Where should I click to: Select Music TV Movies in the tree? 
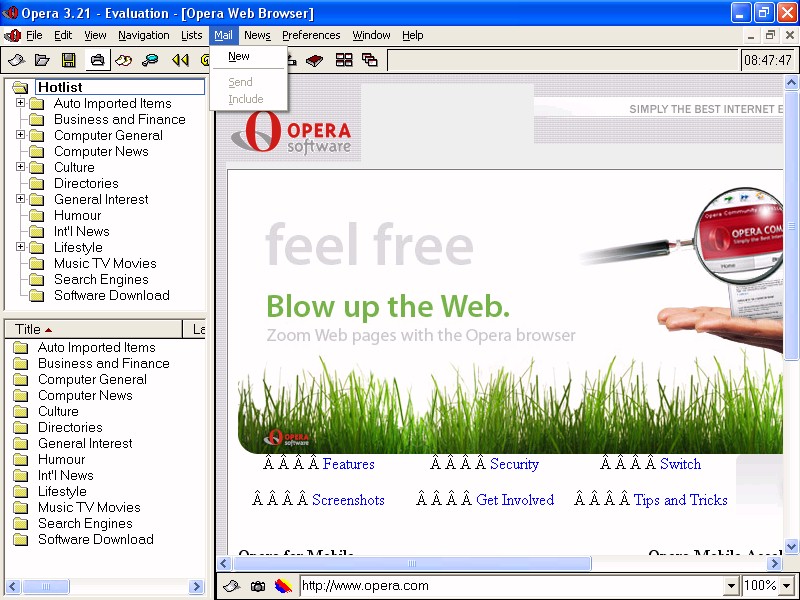tap(105, 264)
